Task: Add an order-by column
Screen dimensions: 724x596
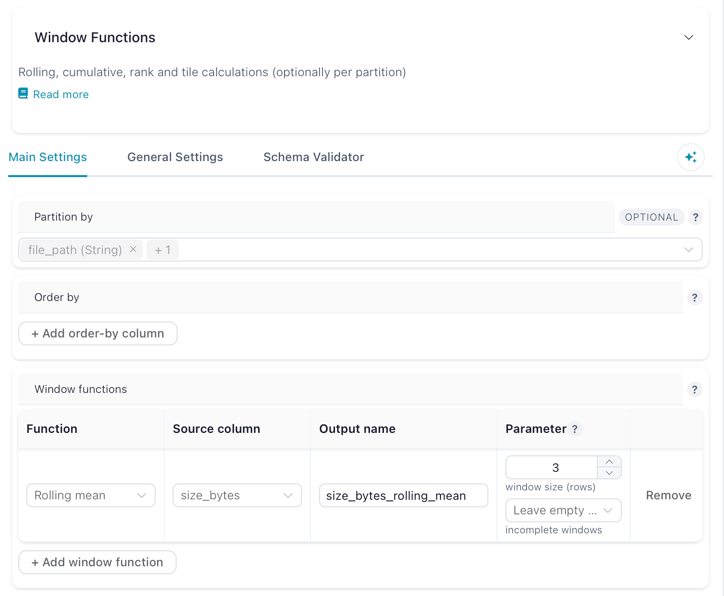Action: point(98,333)
